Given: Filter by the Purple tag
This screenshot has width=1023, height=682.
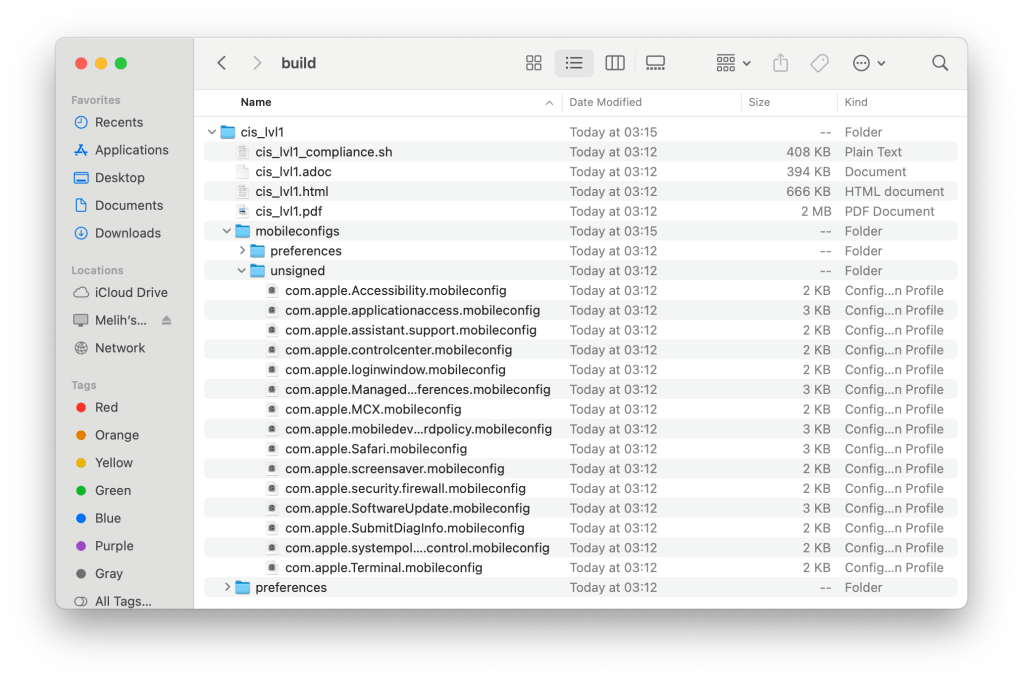Looking at the screenshot, I should click(114, 546).
